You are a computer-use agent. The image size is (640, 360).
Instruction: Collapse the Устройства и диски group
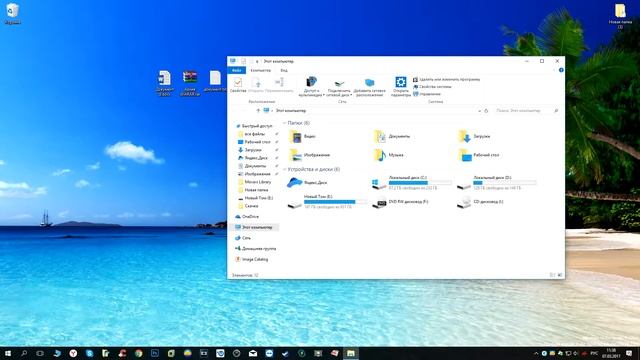tap(284, 169)
